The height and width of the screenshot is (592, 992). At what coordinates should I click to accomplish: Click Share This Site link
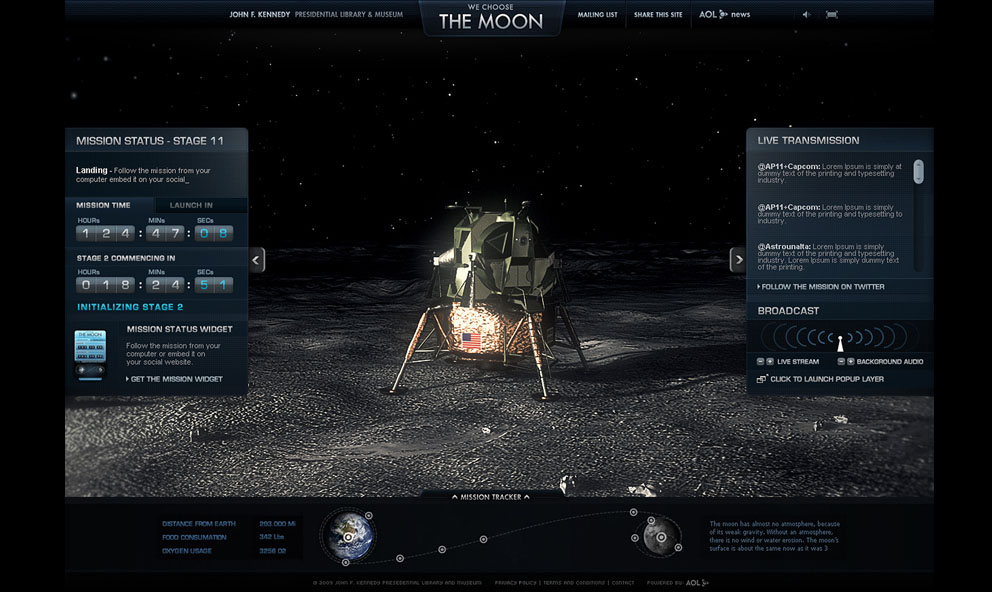click(x=658, y=15)
